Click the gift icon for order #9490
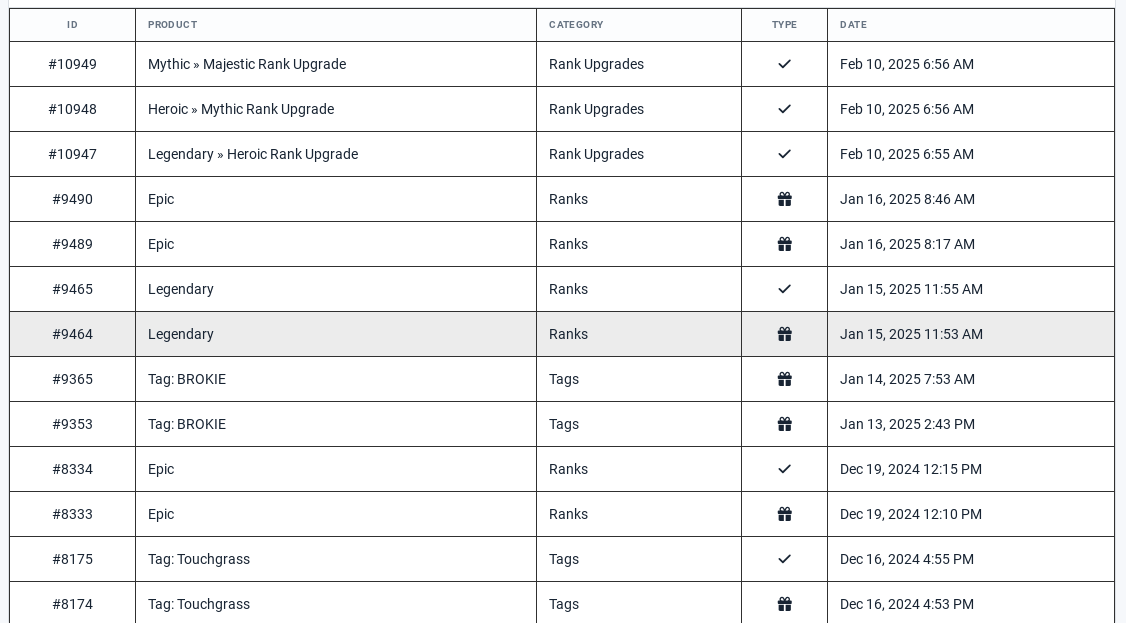 point(784,200)
